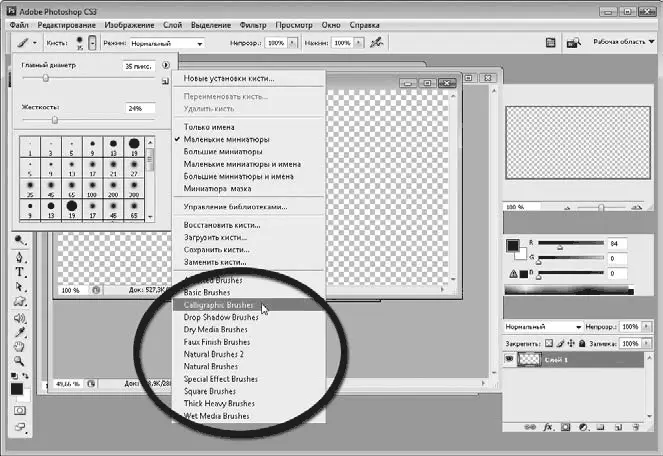Open brush tool preset picker arrow
The width and height of the screenshot is (663, 456).
35,43
